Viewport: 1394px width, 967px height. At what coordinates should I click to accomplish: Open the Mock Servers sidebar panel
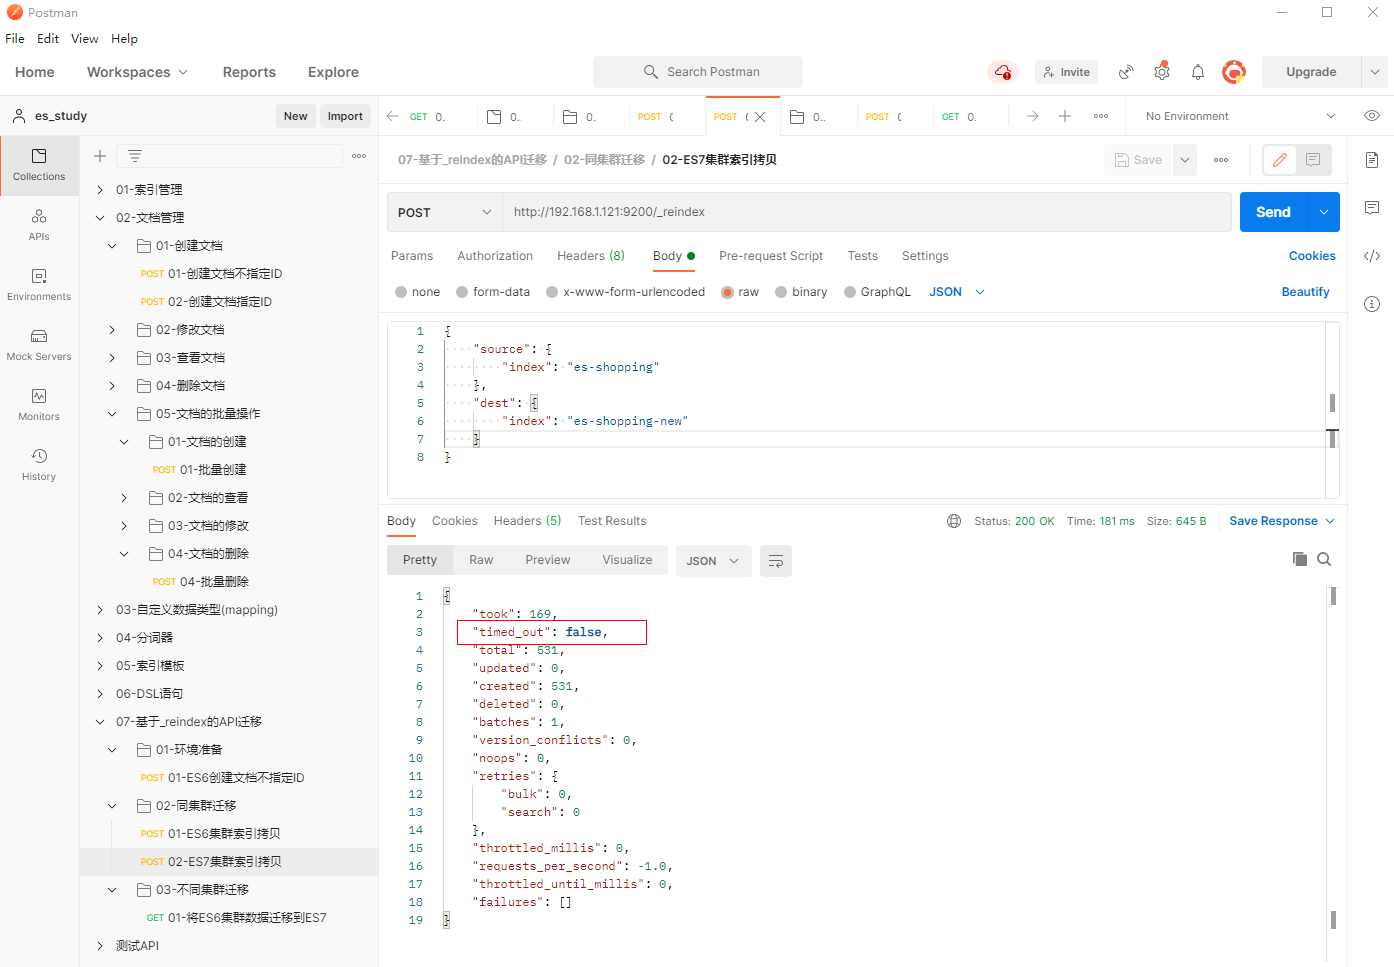(x=39, y=345)
